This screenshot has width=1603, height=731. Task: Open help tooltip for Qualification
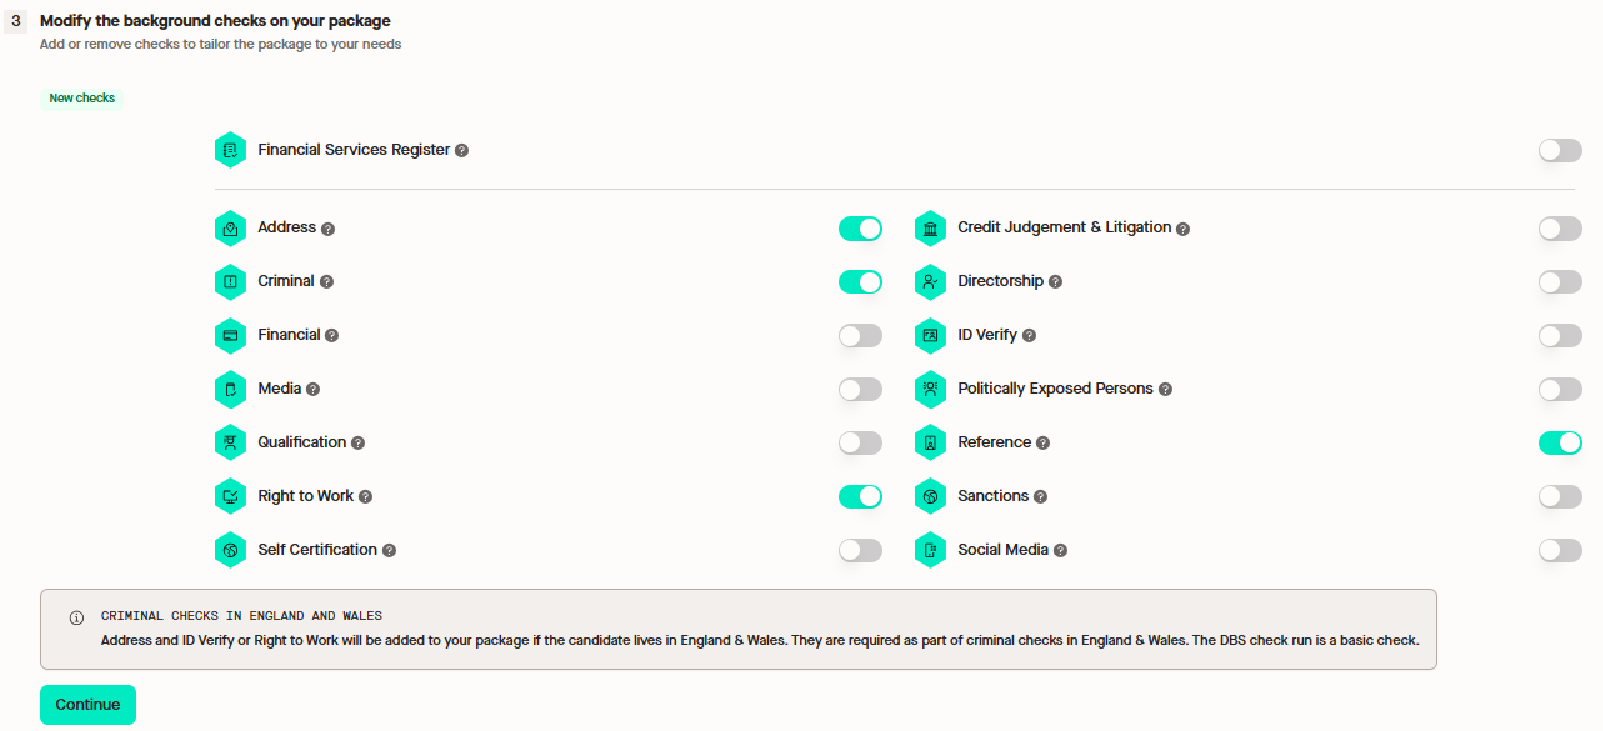(x=358, y=443)
